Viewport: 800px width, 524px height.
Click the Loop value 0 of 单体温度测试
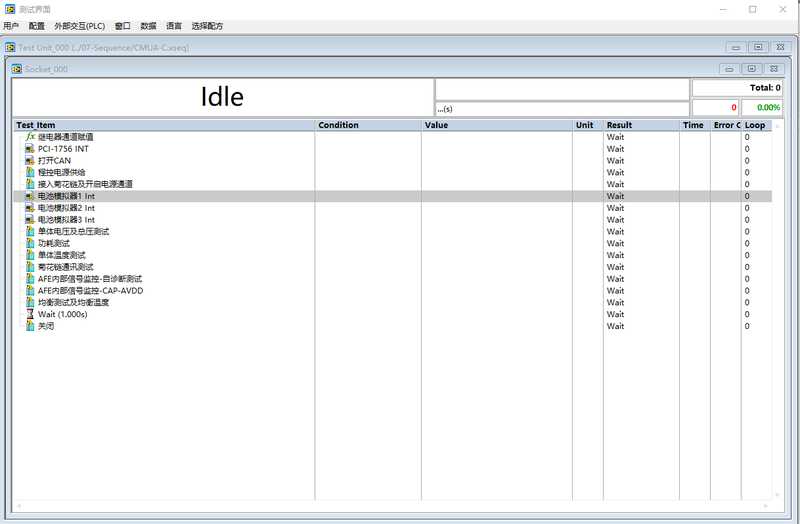pyautogui.click(x=747, y=255)
